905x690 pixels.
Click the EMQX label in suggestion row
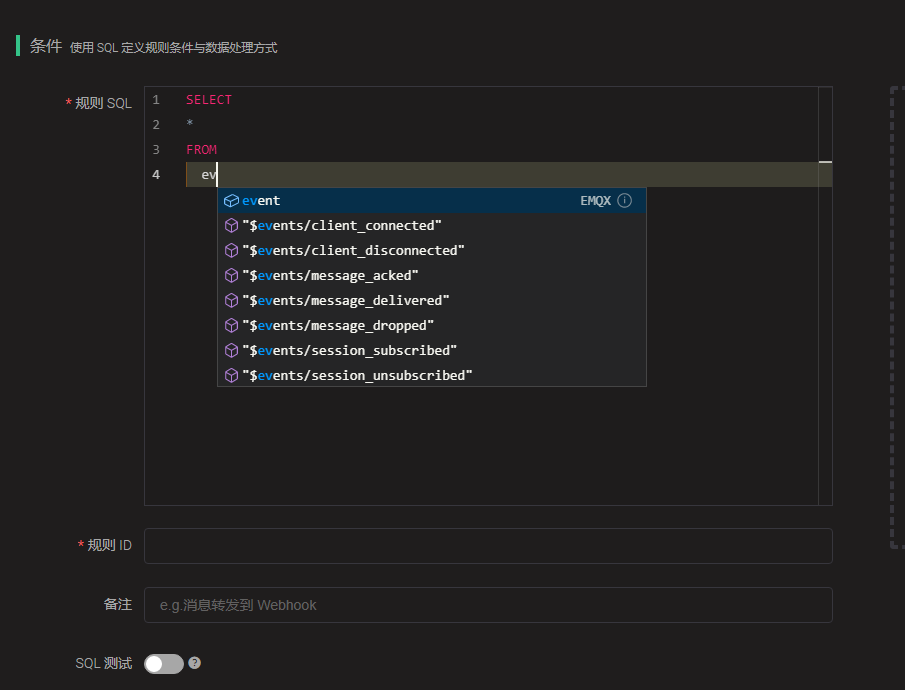pyautogui.click(x=596, y=200)
